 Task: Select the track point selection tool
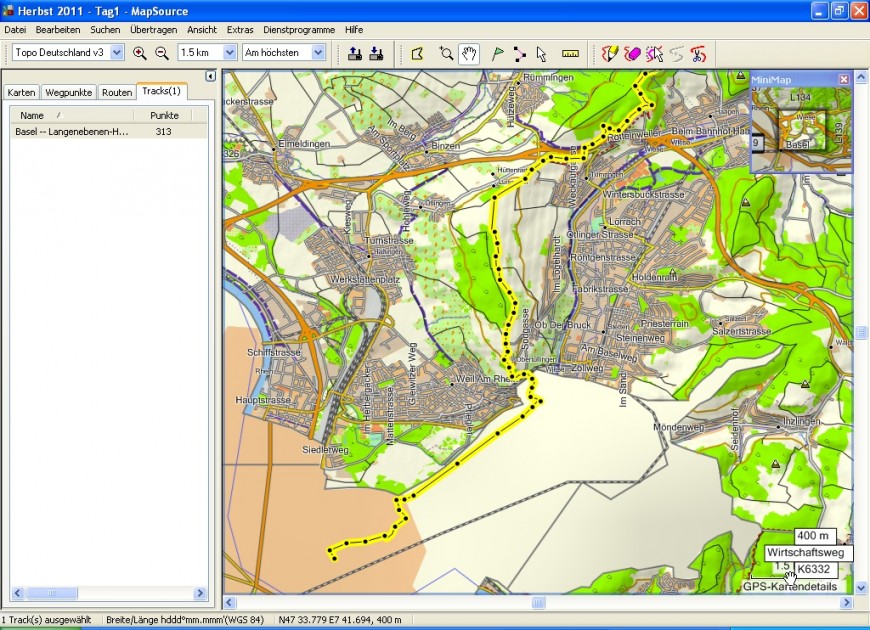click(x=655, y=53)
